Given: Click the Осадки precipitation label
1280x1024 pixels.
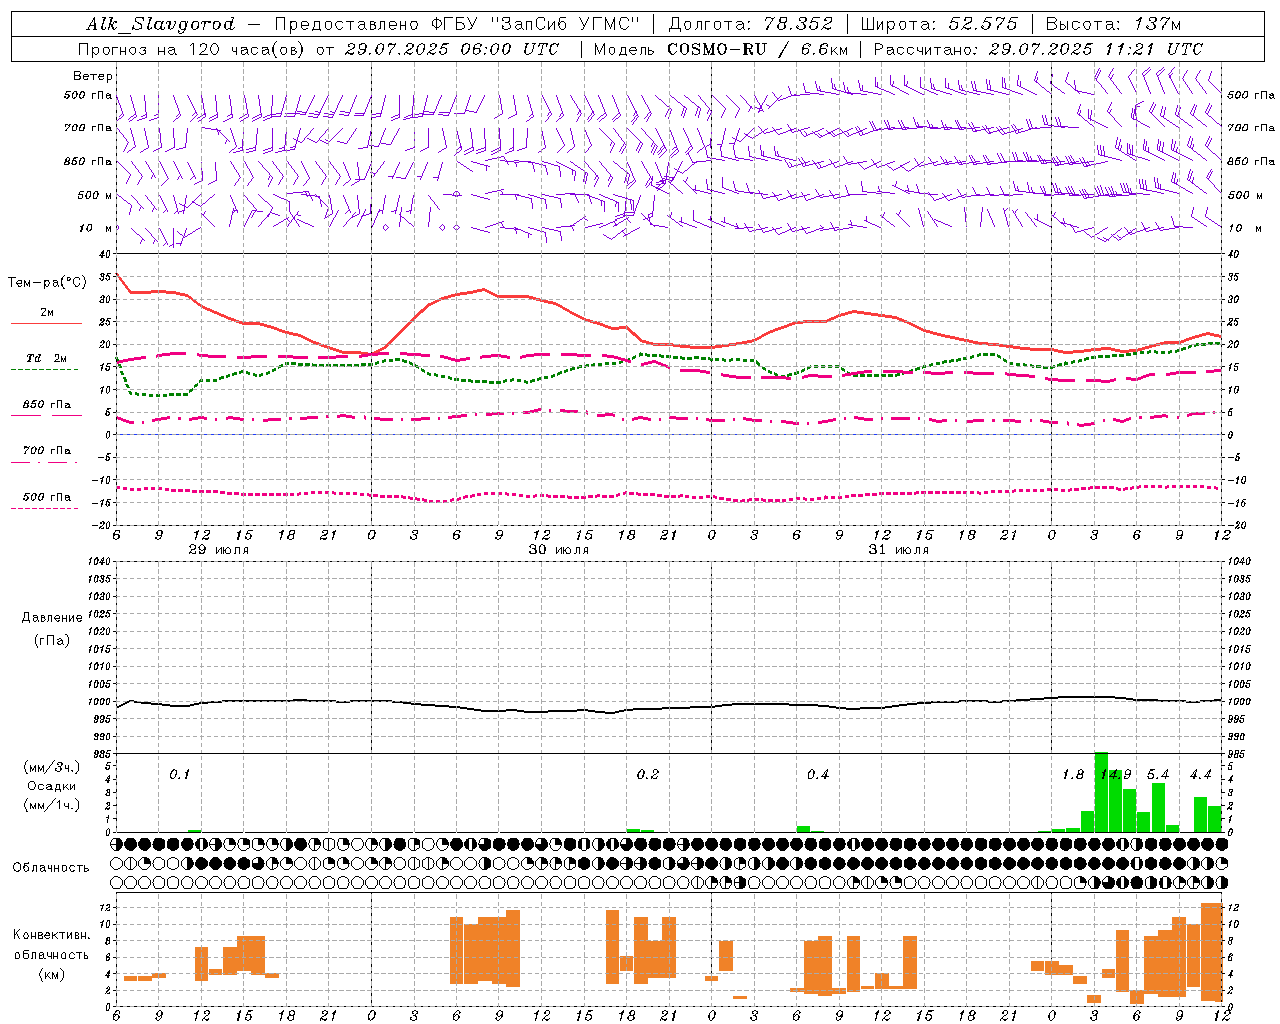Looking at the screenshot, I should (x=51, y=786).
